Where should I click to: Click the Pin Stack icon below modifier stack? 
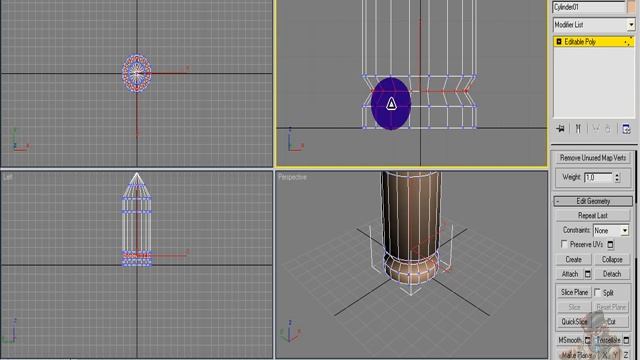(x=560, y=129)
